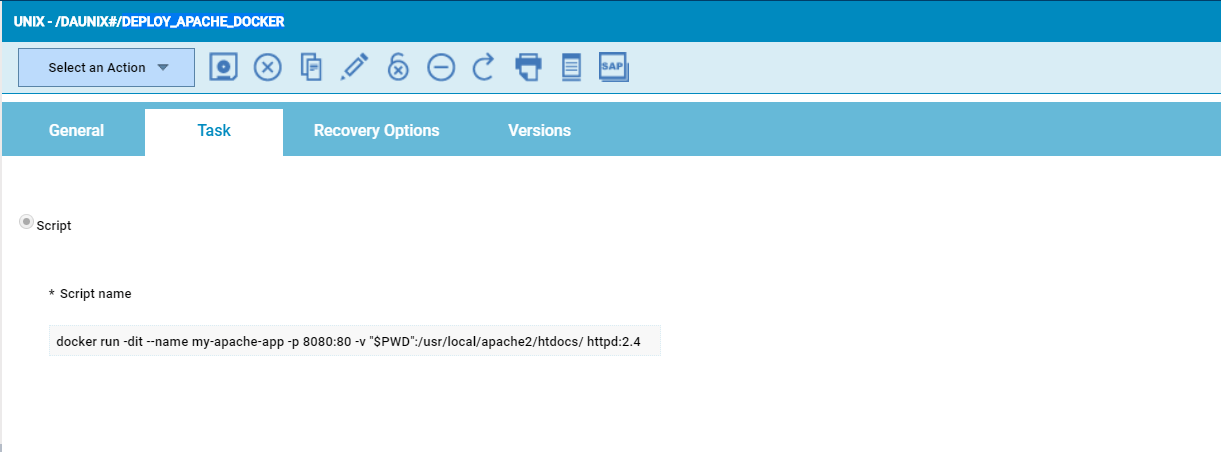Select the Task tab
The width and height of the screenshot is (1221, 452).
point(214,131)
